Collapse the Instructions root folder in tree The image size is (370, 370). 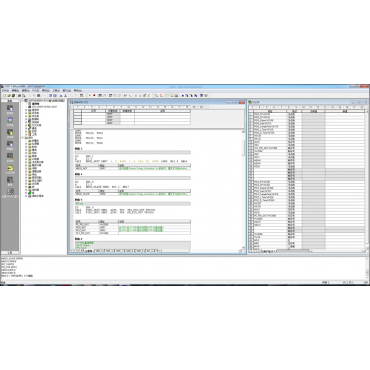23,138
